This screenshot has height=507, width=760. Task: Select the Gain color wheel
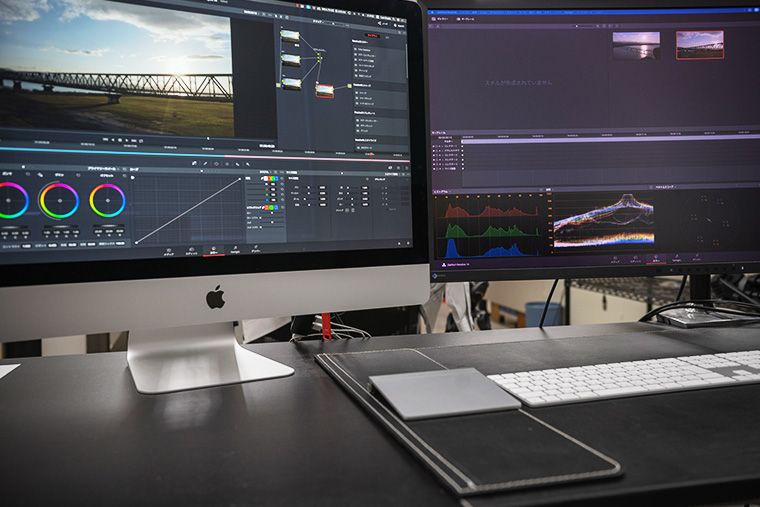point(107,200)
